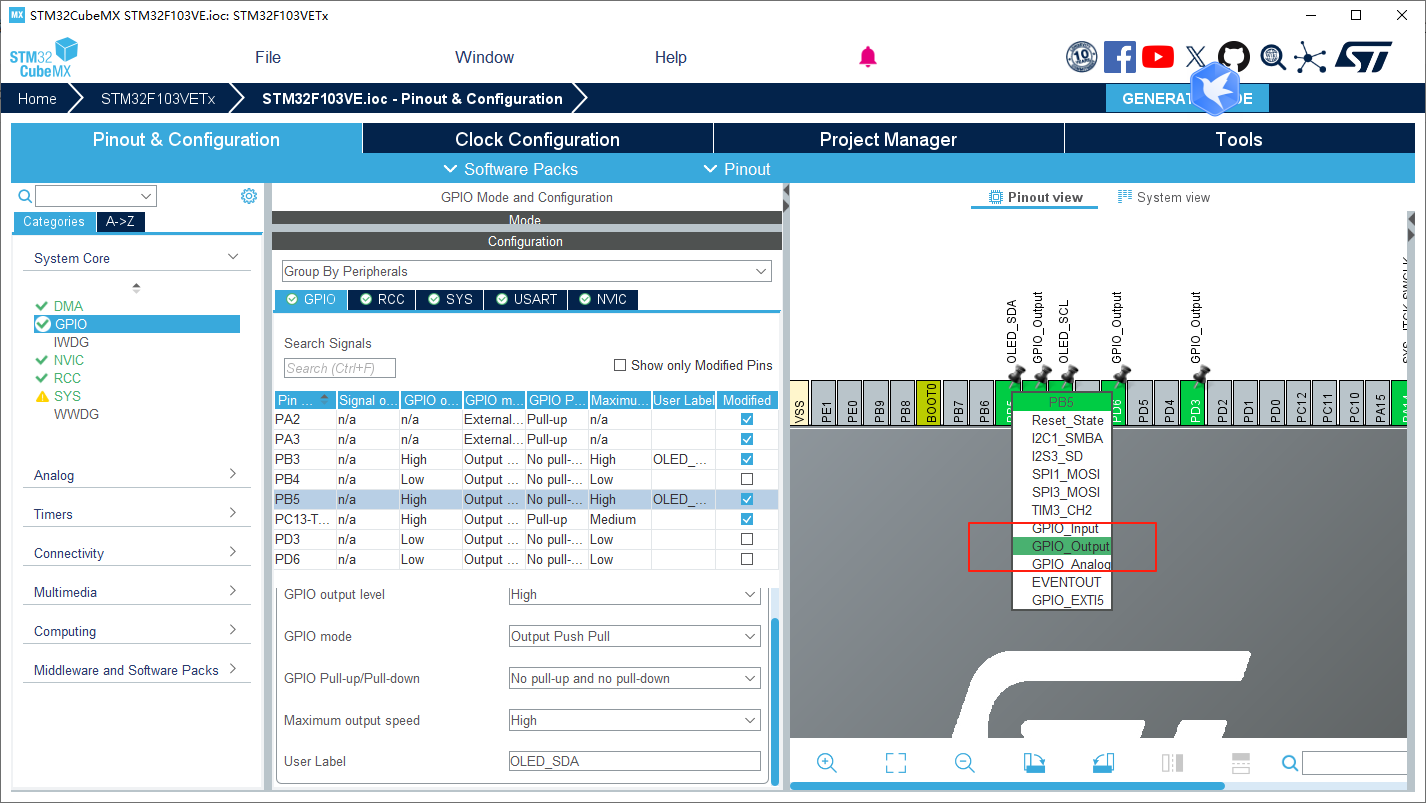This screenshot has width=1426, height=803.
Task: Click the network share icon in header
Action: click(1310, 57)
